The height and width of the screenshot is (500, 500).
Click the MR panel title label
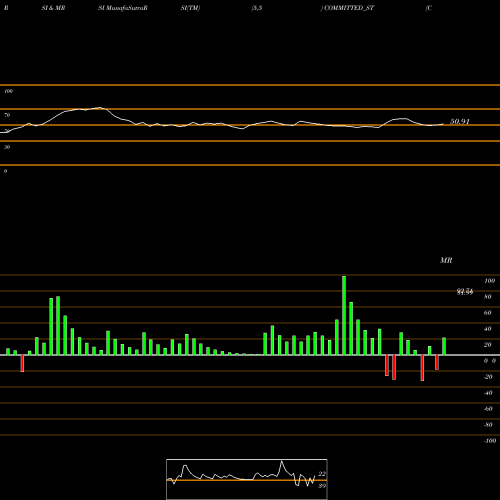tap(446, 260)
